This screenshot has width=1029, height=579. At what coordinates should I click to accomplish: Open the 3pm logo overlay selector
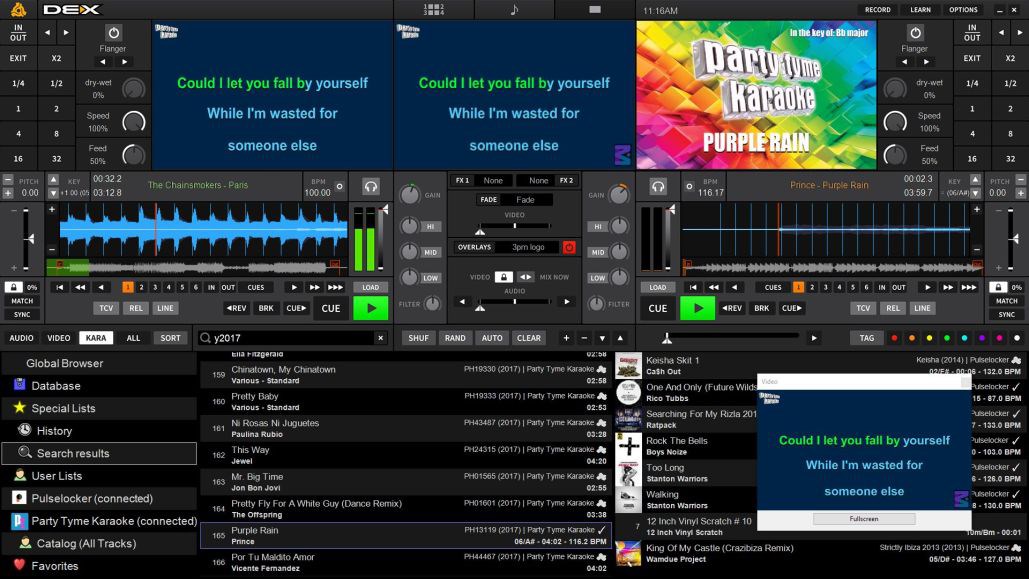tap(529, 247)
